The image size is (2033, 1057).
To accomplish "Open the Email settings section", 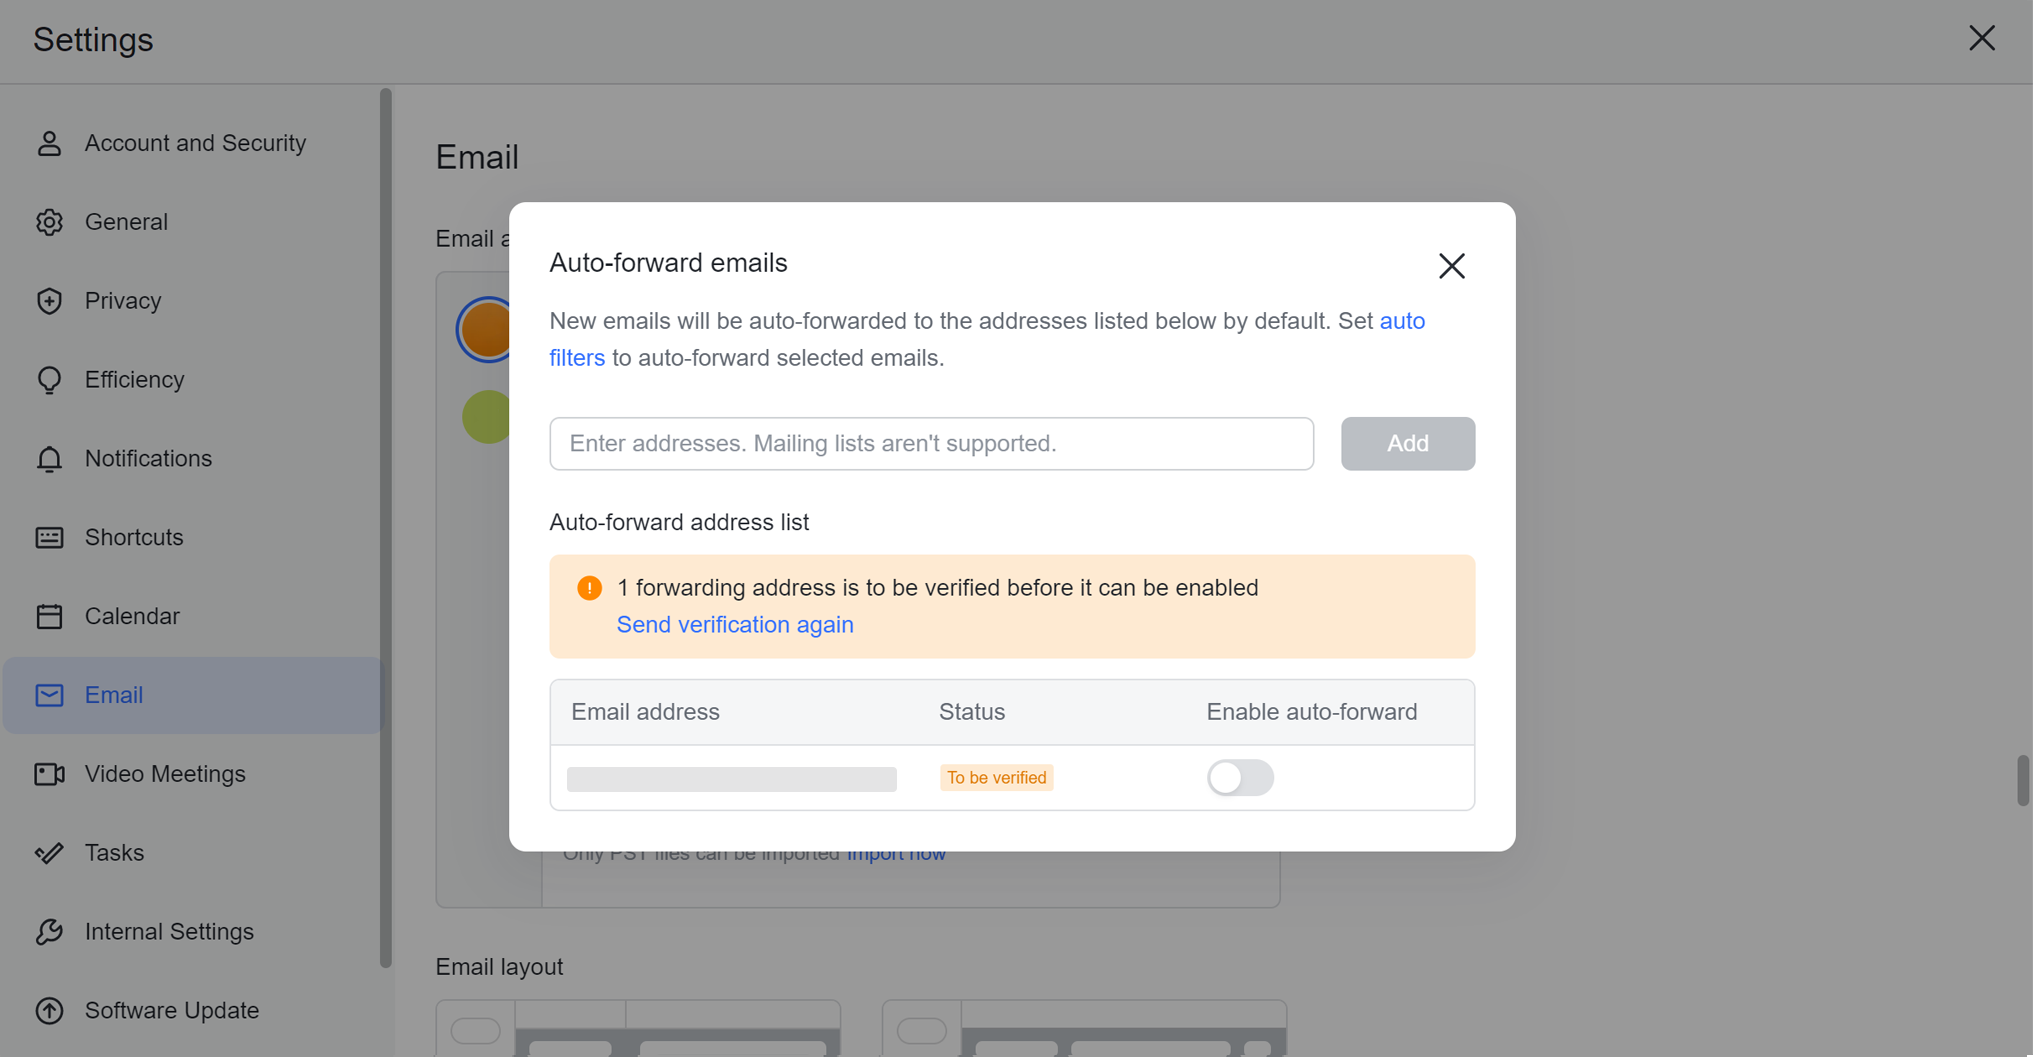I will pos(113,694).
